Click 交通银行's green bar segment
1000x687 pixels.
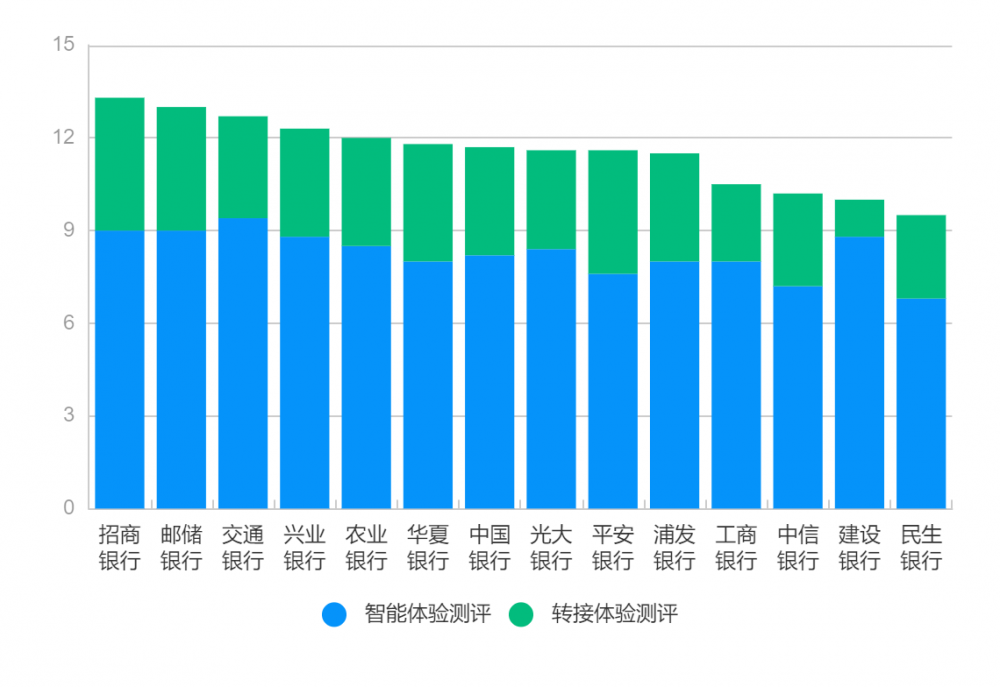click(243, 167)
